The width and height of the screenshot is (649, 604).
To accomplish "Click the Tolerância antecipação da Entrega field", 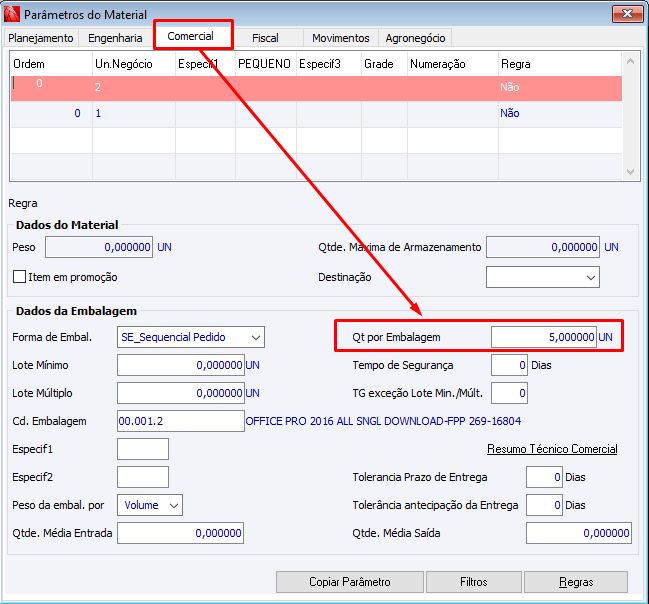I will 544,505.
